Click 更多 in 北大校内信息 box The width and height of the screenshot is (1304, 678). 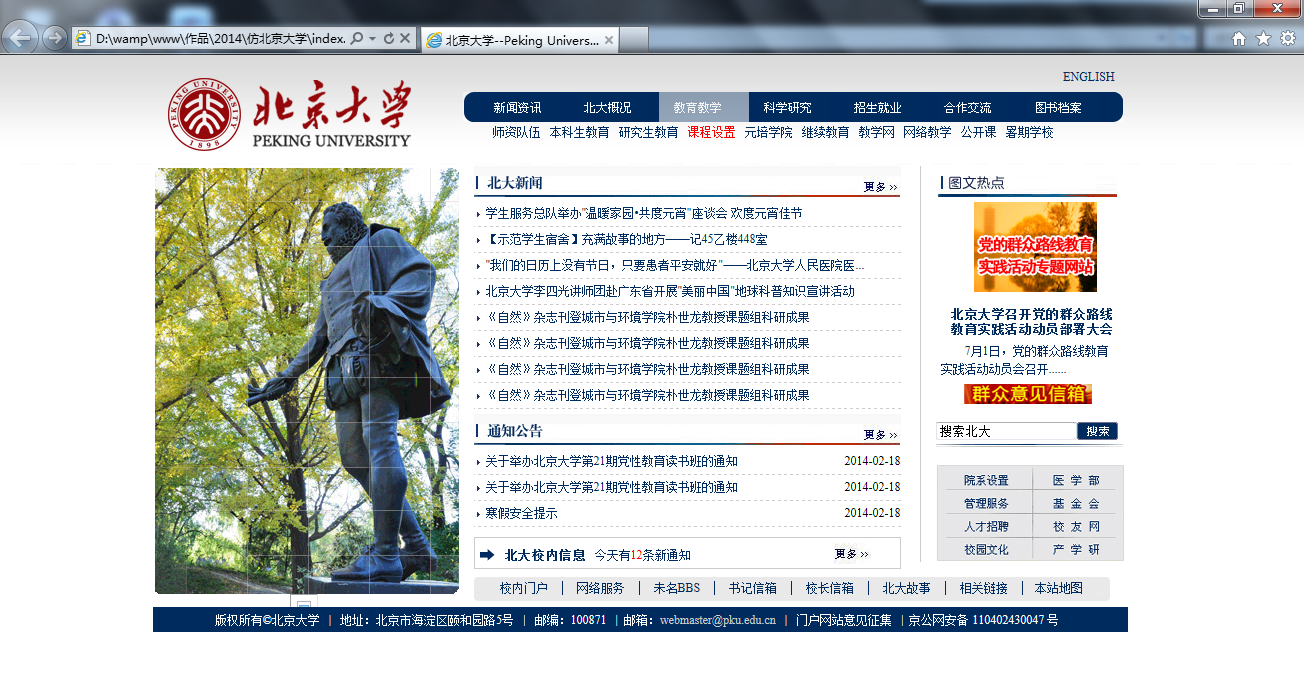pos(851,553)
